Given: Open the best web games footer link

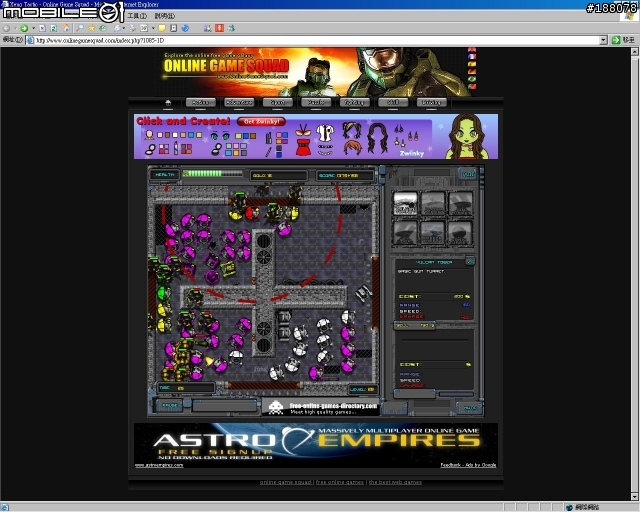Looking at the screenshot, I should [395, 482].
